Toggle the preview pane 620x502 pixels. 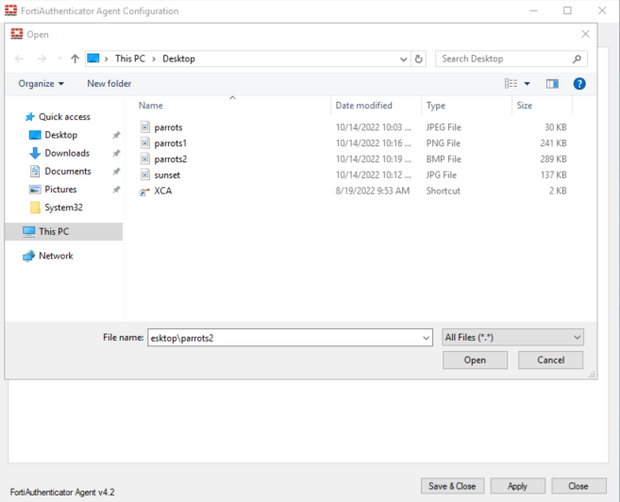(552, 83)
